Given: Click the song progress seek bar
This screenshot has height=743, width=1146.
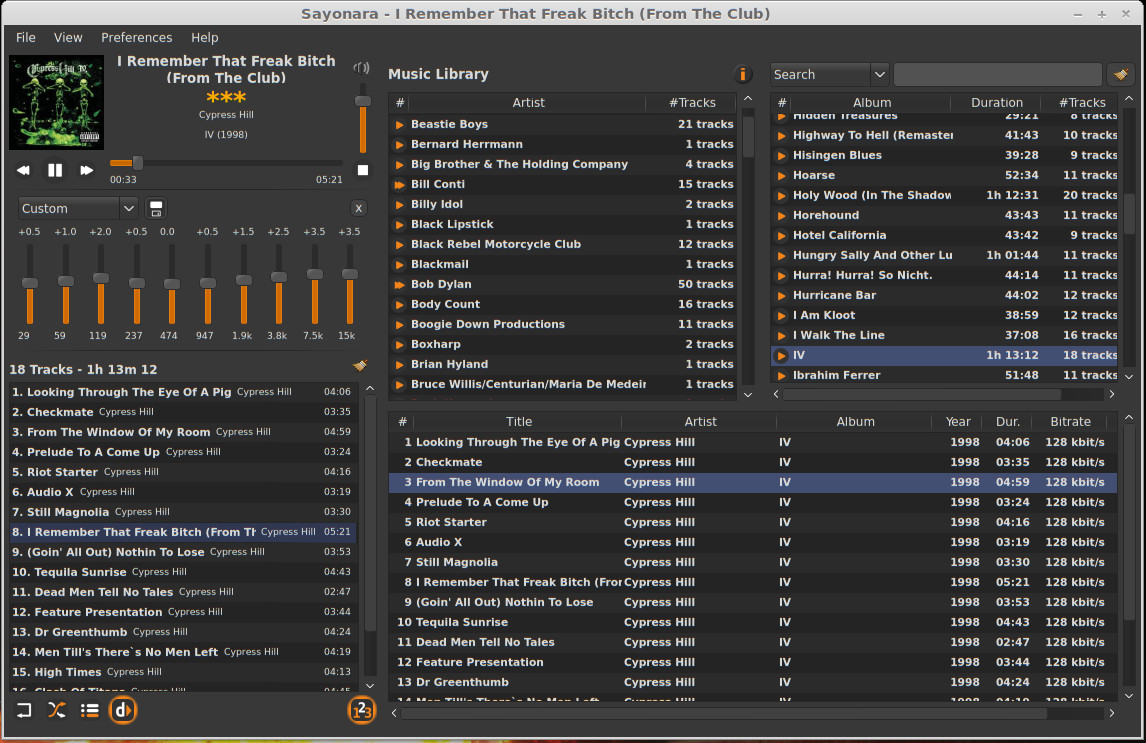Looking at the screenshot, I should 226,163.
